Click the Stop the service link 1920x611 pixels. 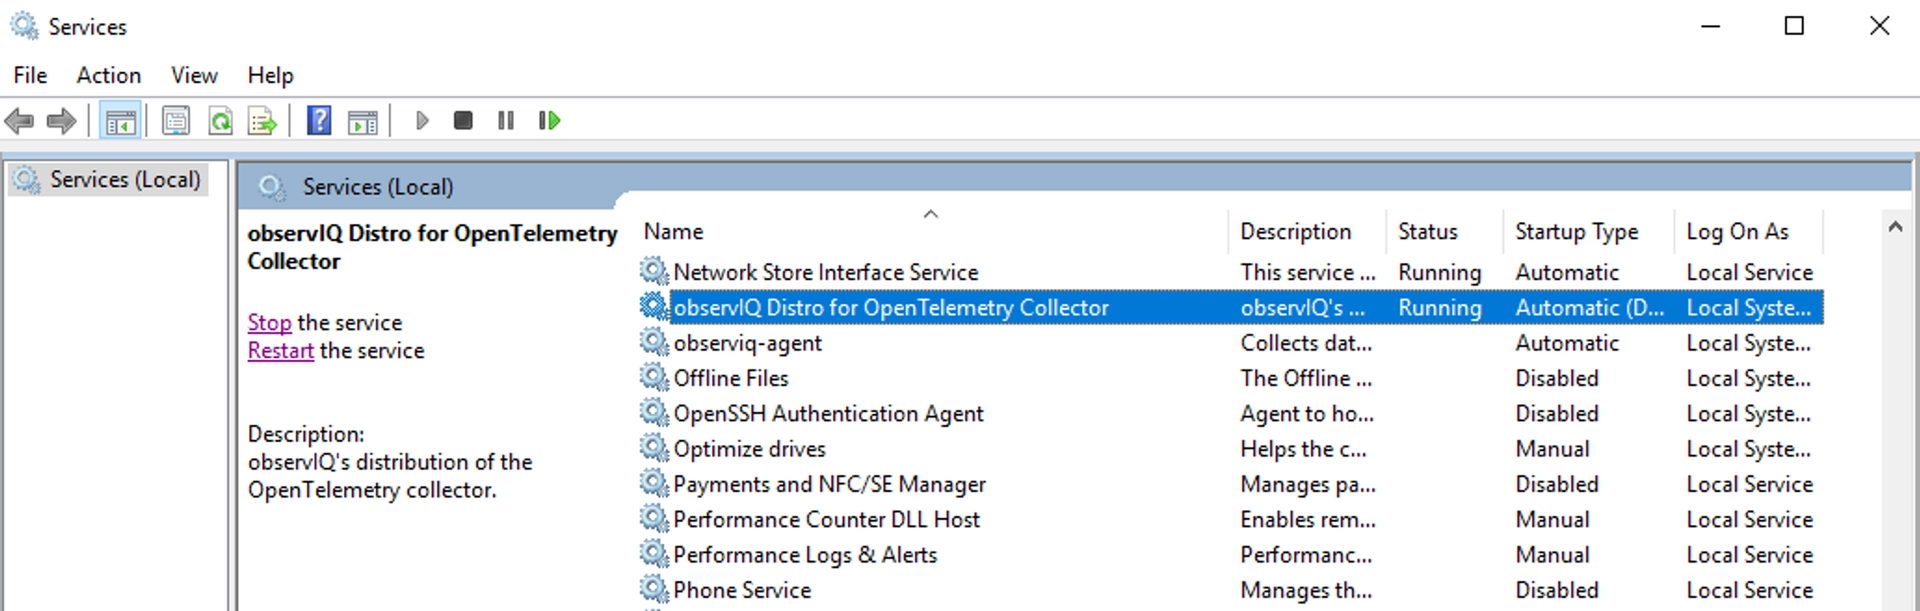(270, 322)
